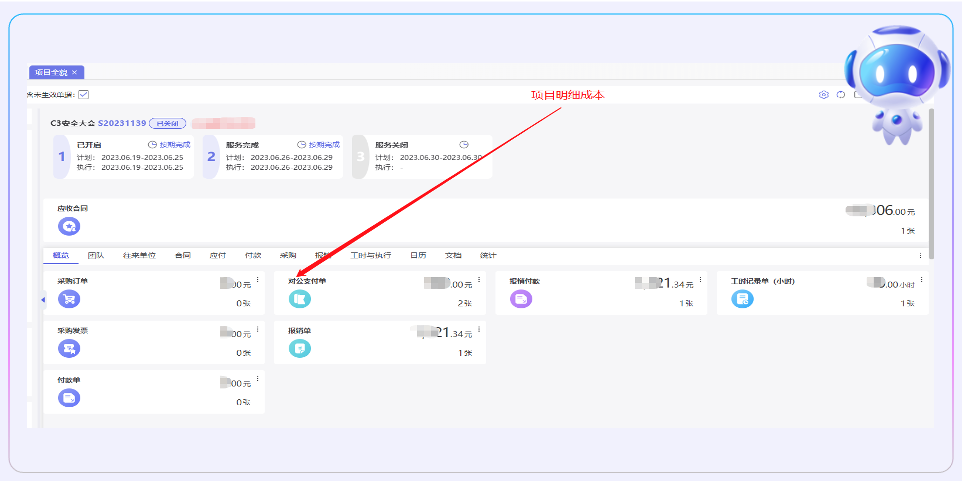Viewport: 962px width, 481px height.
Task: Toggle the checkbox next to the 项目全貌 tab
Action: [x=84, y=95]
